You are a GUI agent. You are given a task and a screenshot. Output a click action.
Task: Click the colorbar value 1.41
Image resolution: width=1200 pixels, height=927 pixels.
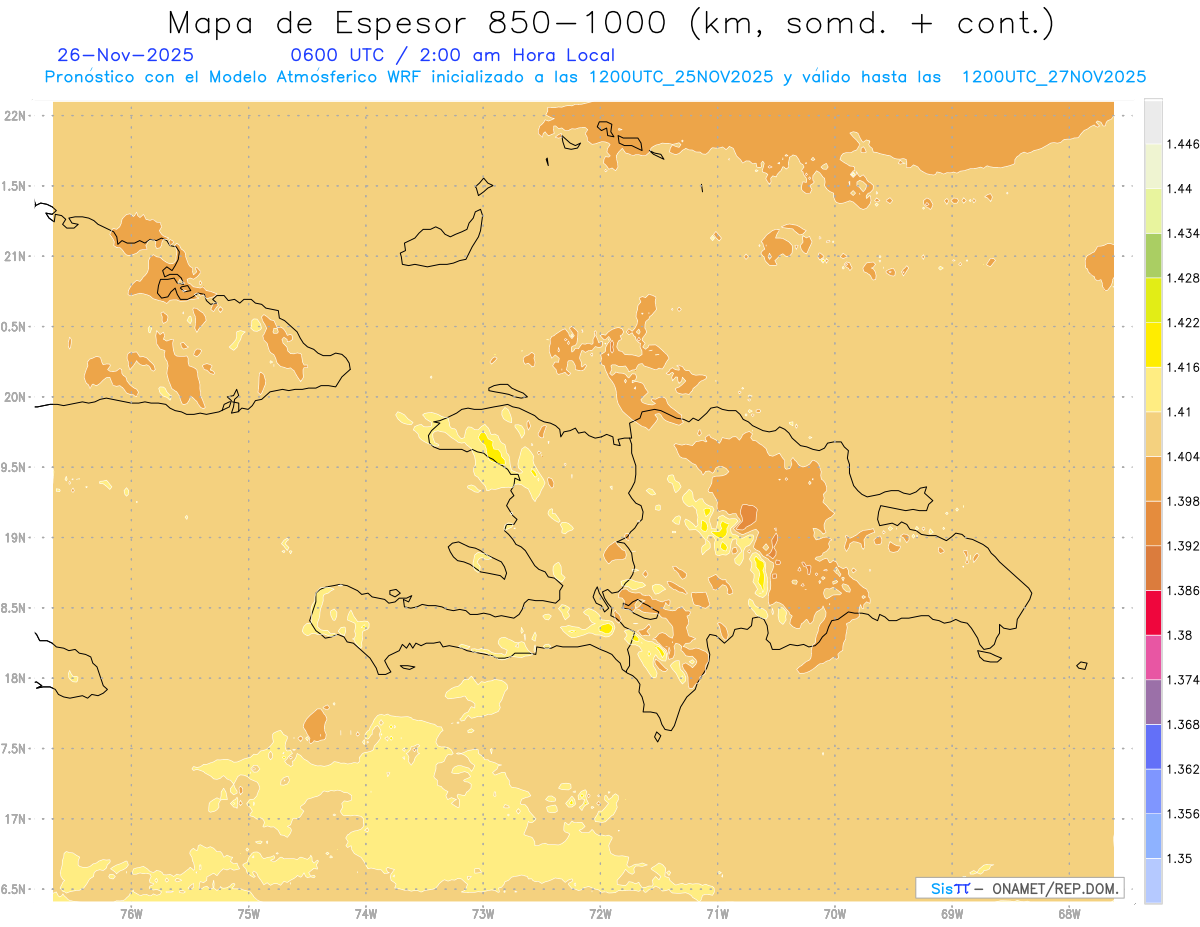tap(1180, 412)
